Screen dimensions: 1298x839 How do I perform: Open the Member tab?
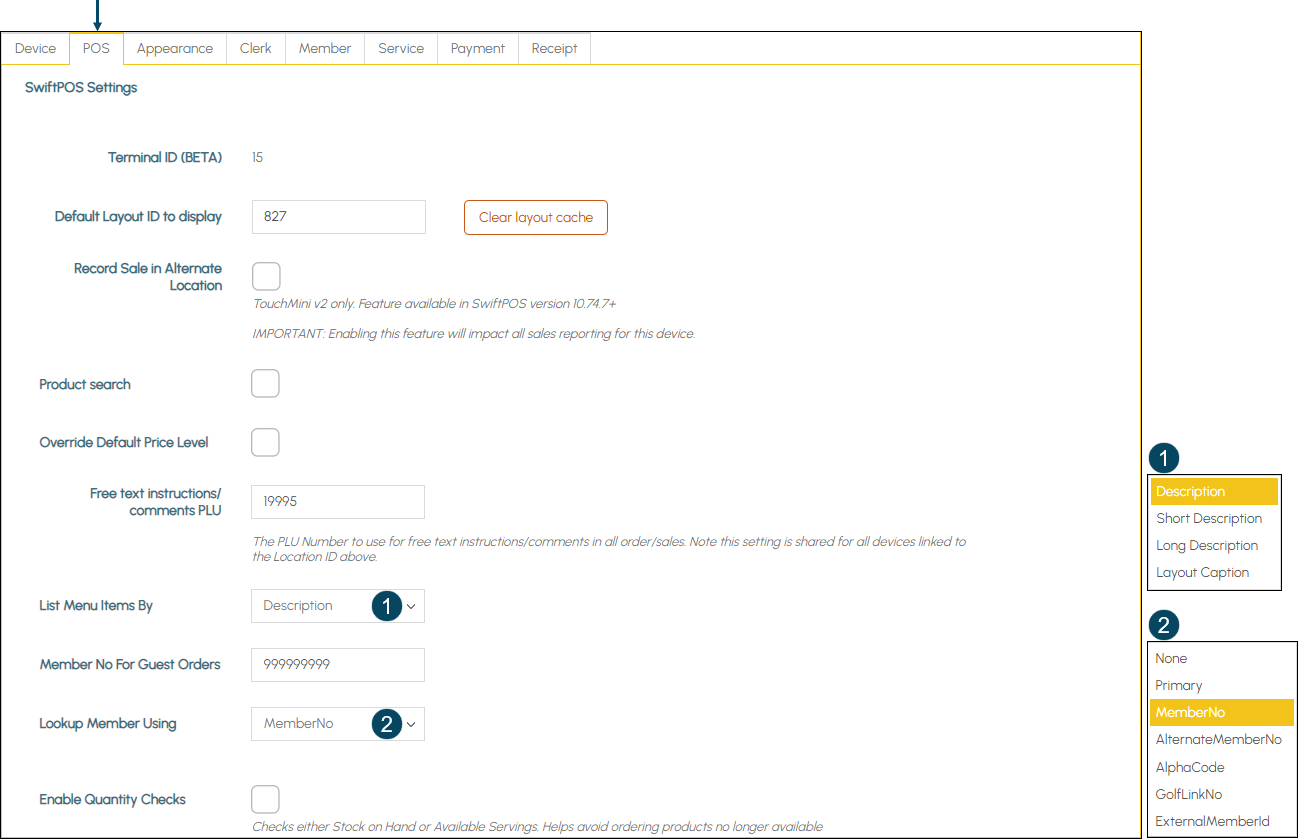coord(325,48)
